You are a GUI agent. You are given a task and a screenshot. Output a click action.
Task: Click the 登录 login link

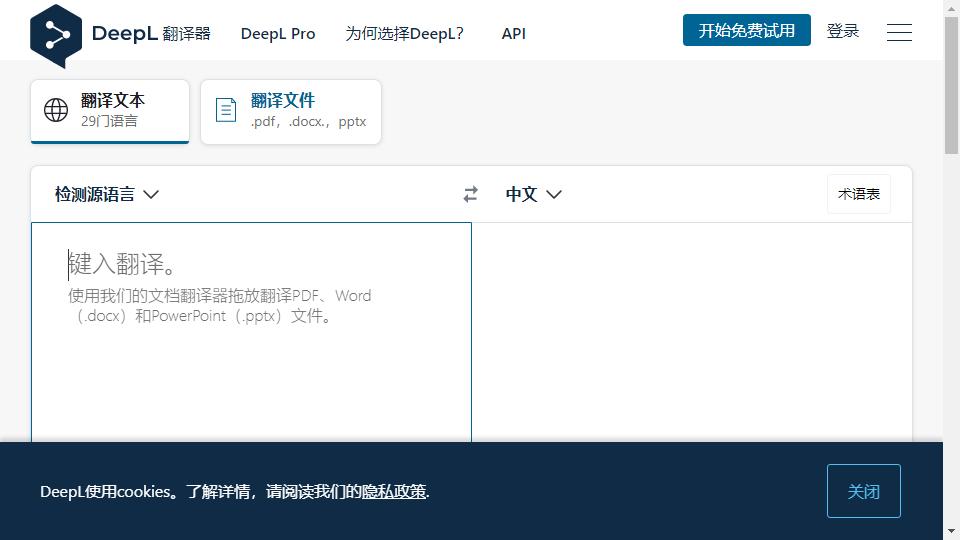[x=842, y=31]
